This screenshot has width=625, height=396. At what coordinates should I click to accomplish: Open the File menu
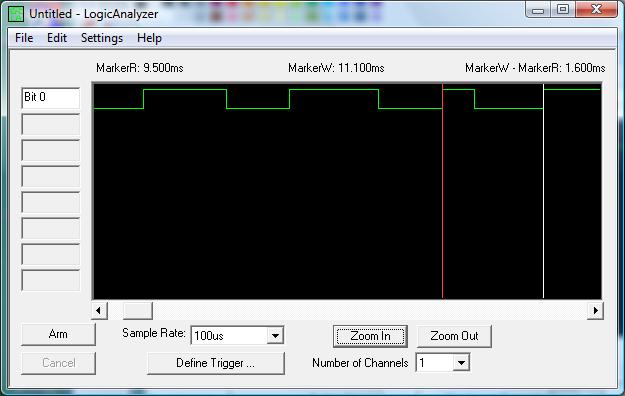pos(24,38)
